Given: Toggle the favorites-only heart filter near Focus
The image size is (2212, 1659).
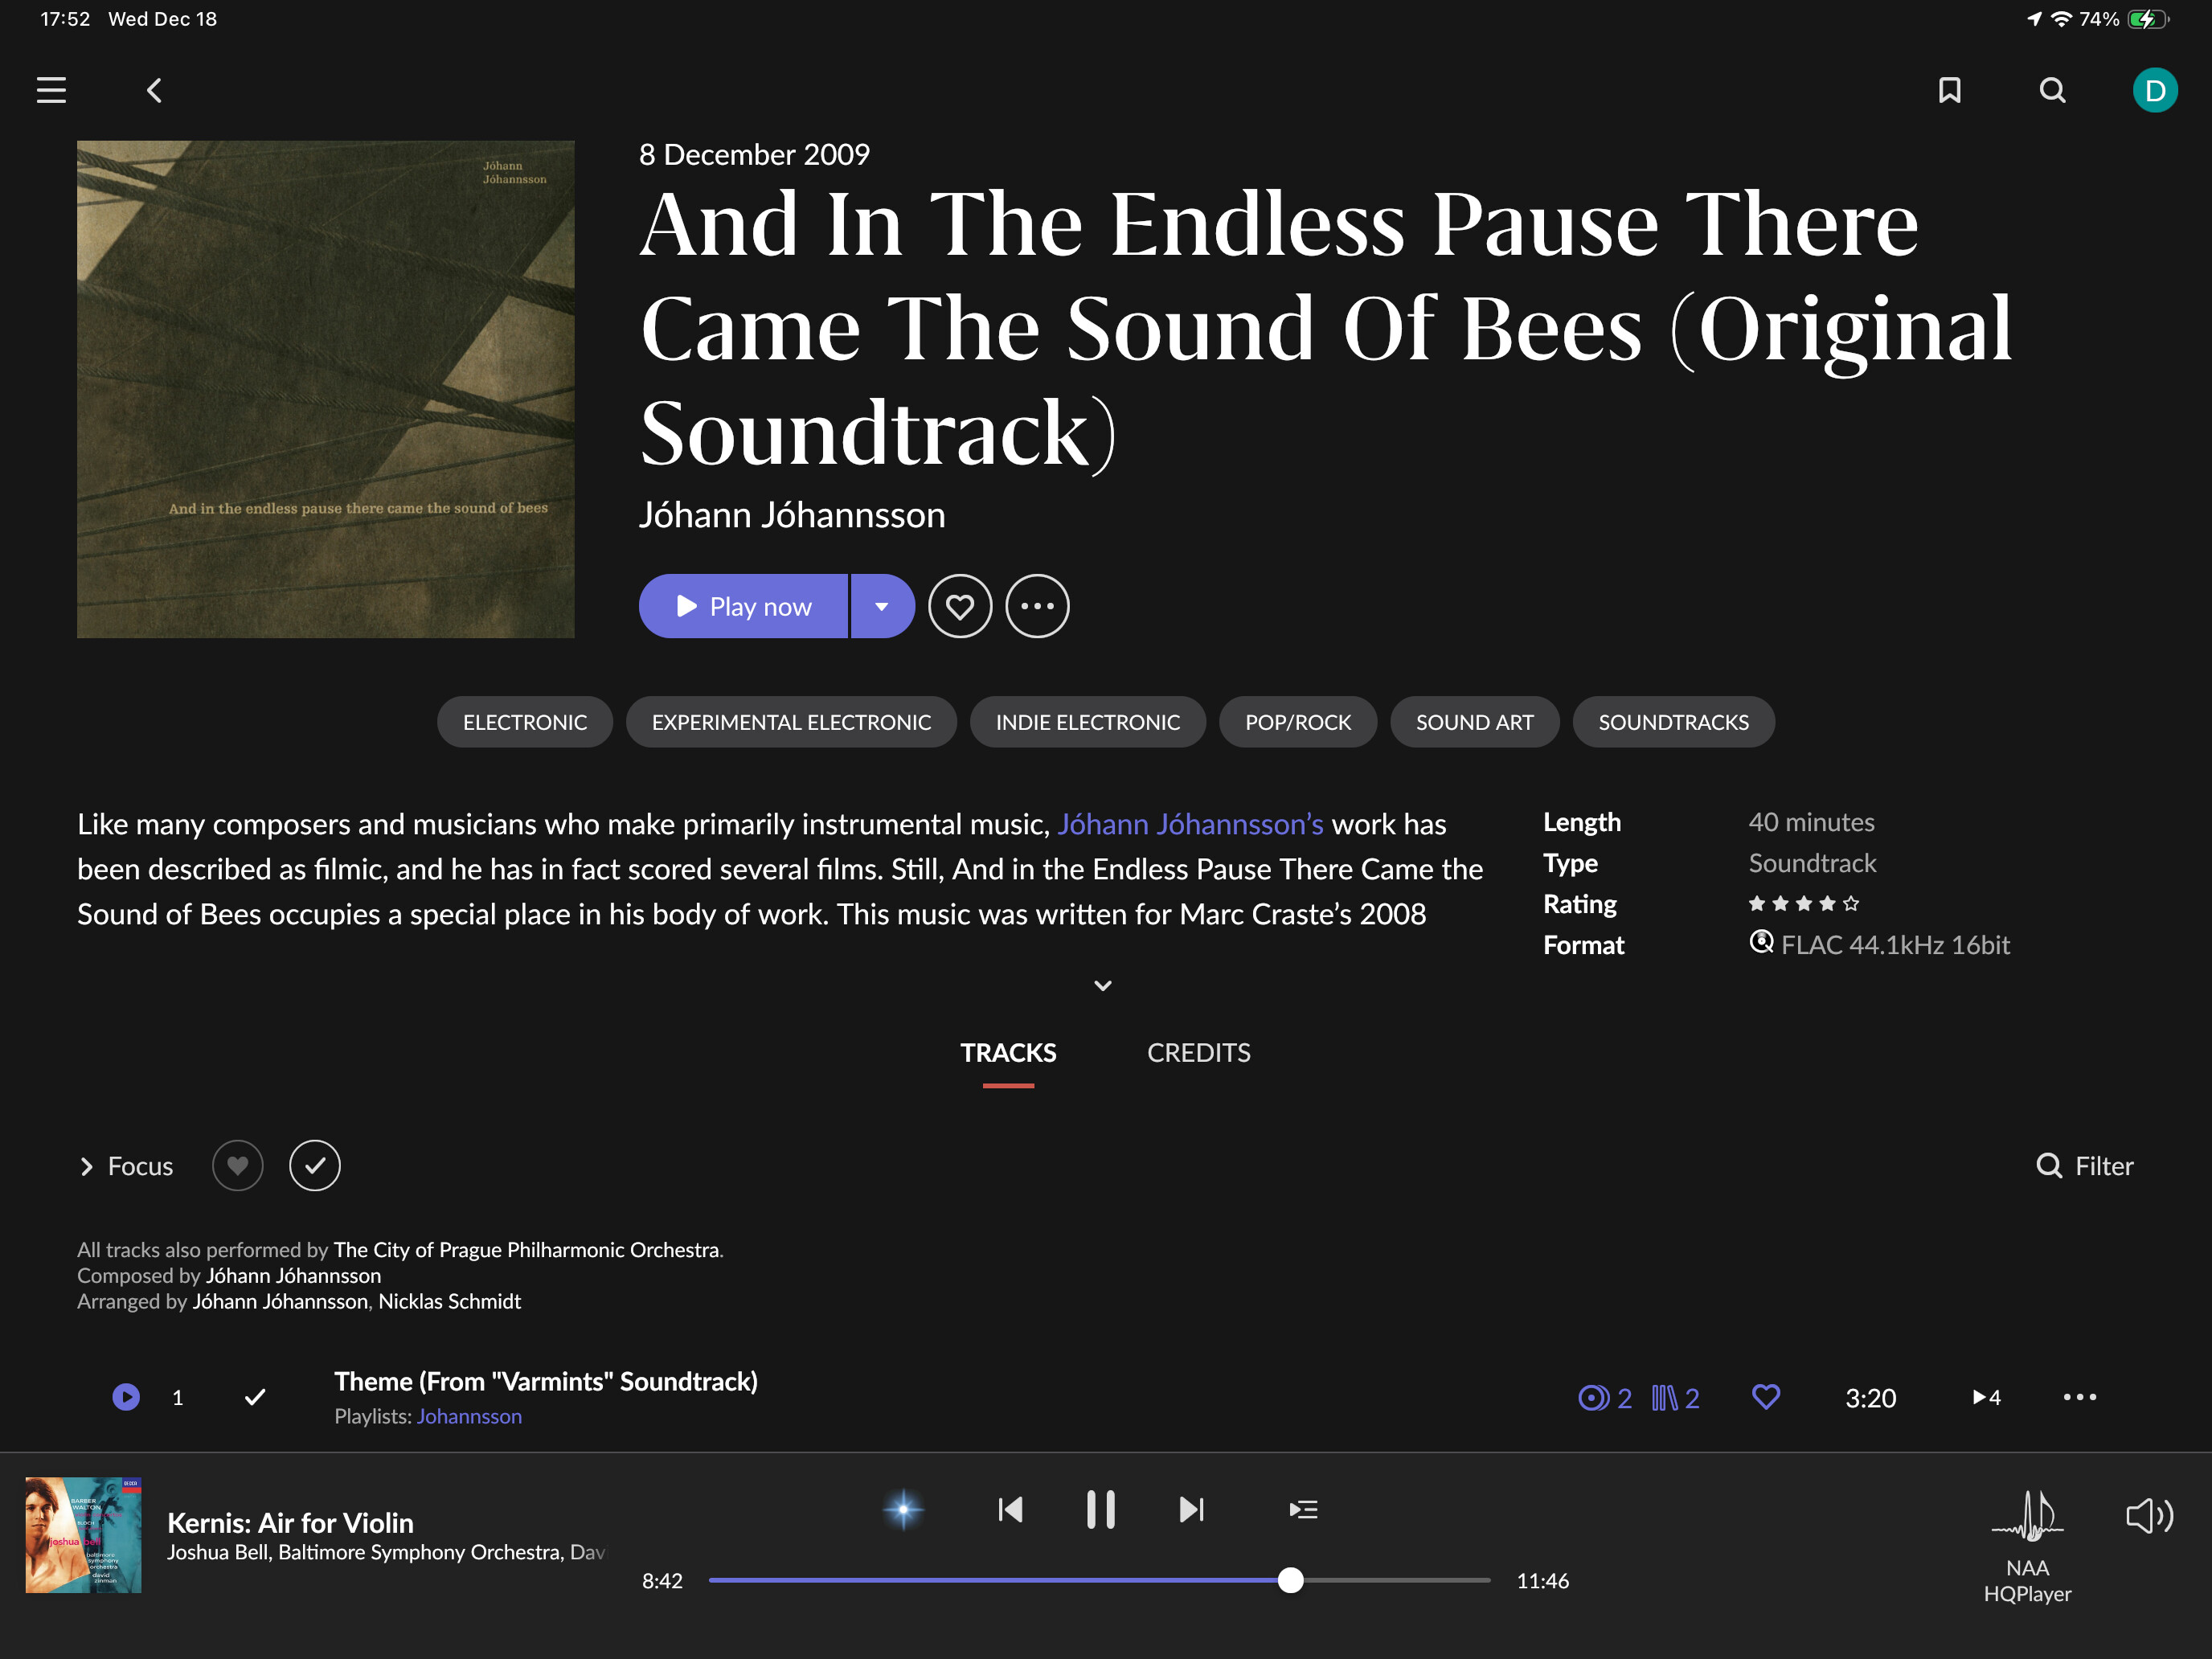Looking at the screenshot, I should (237, 1165).
